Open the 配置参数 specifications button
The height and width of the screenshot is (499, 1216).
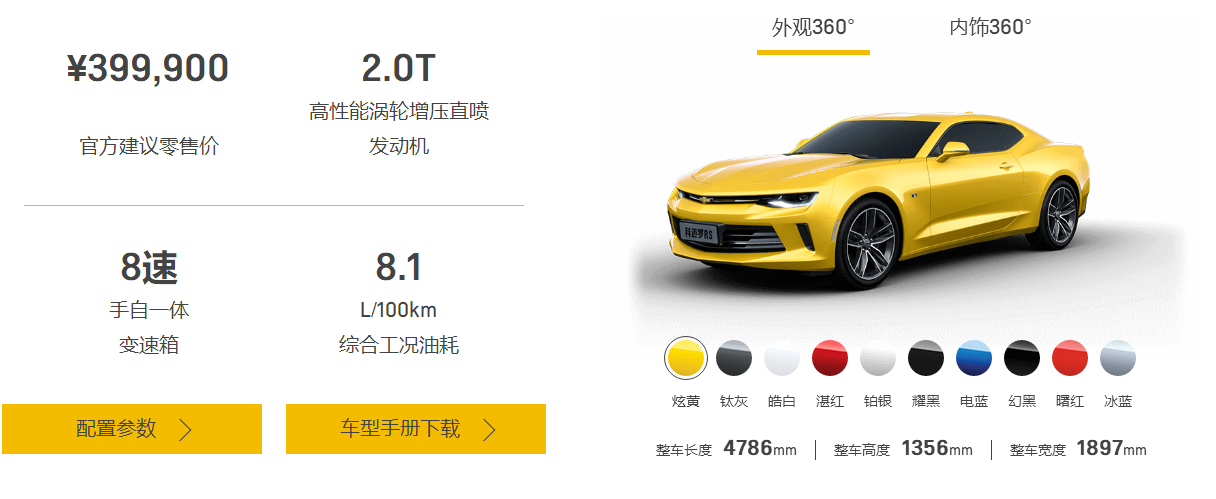coord(132,429)
